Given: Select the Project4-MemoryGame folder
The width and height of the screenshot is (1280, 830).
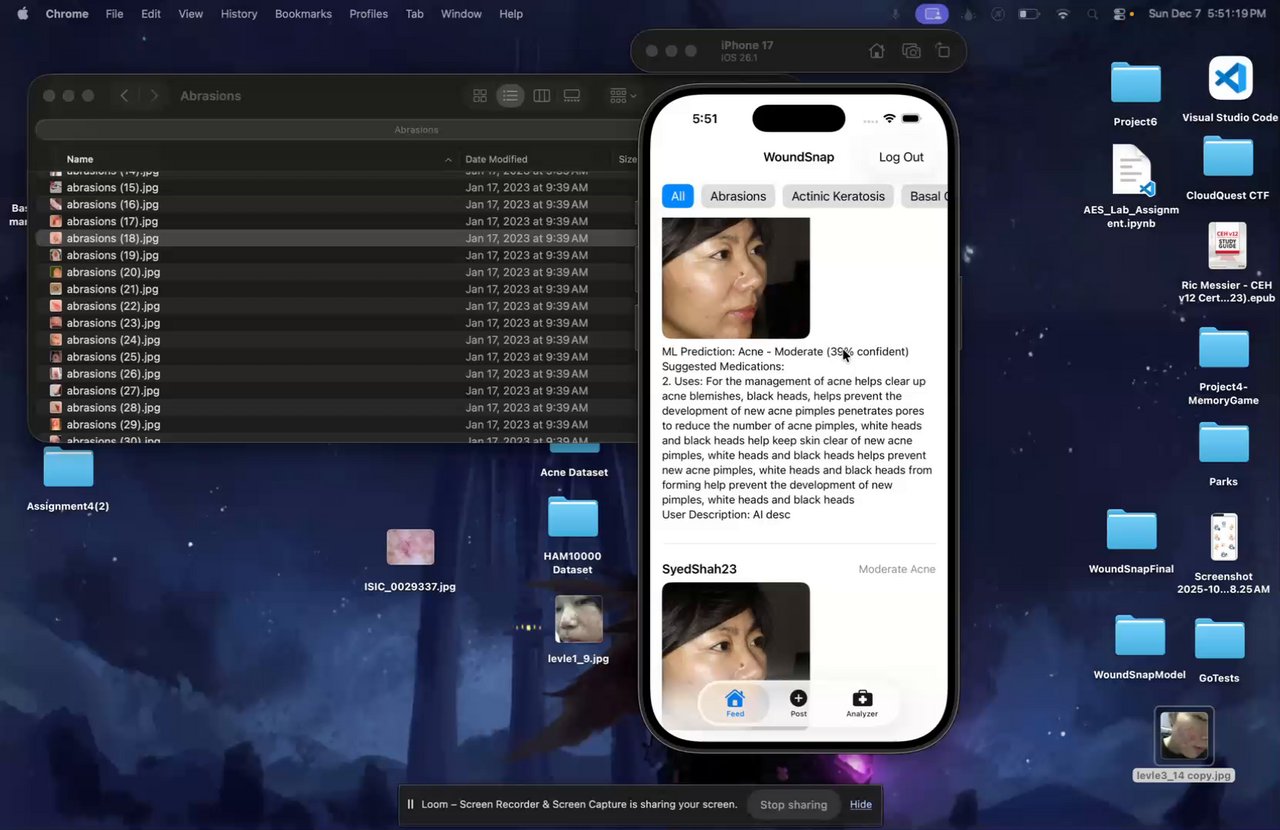Looking at the screenshot, I should (1224, 348).
